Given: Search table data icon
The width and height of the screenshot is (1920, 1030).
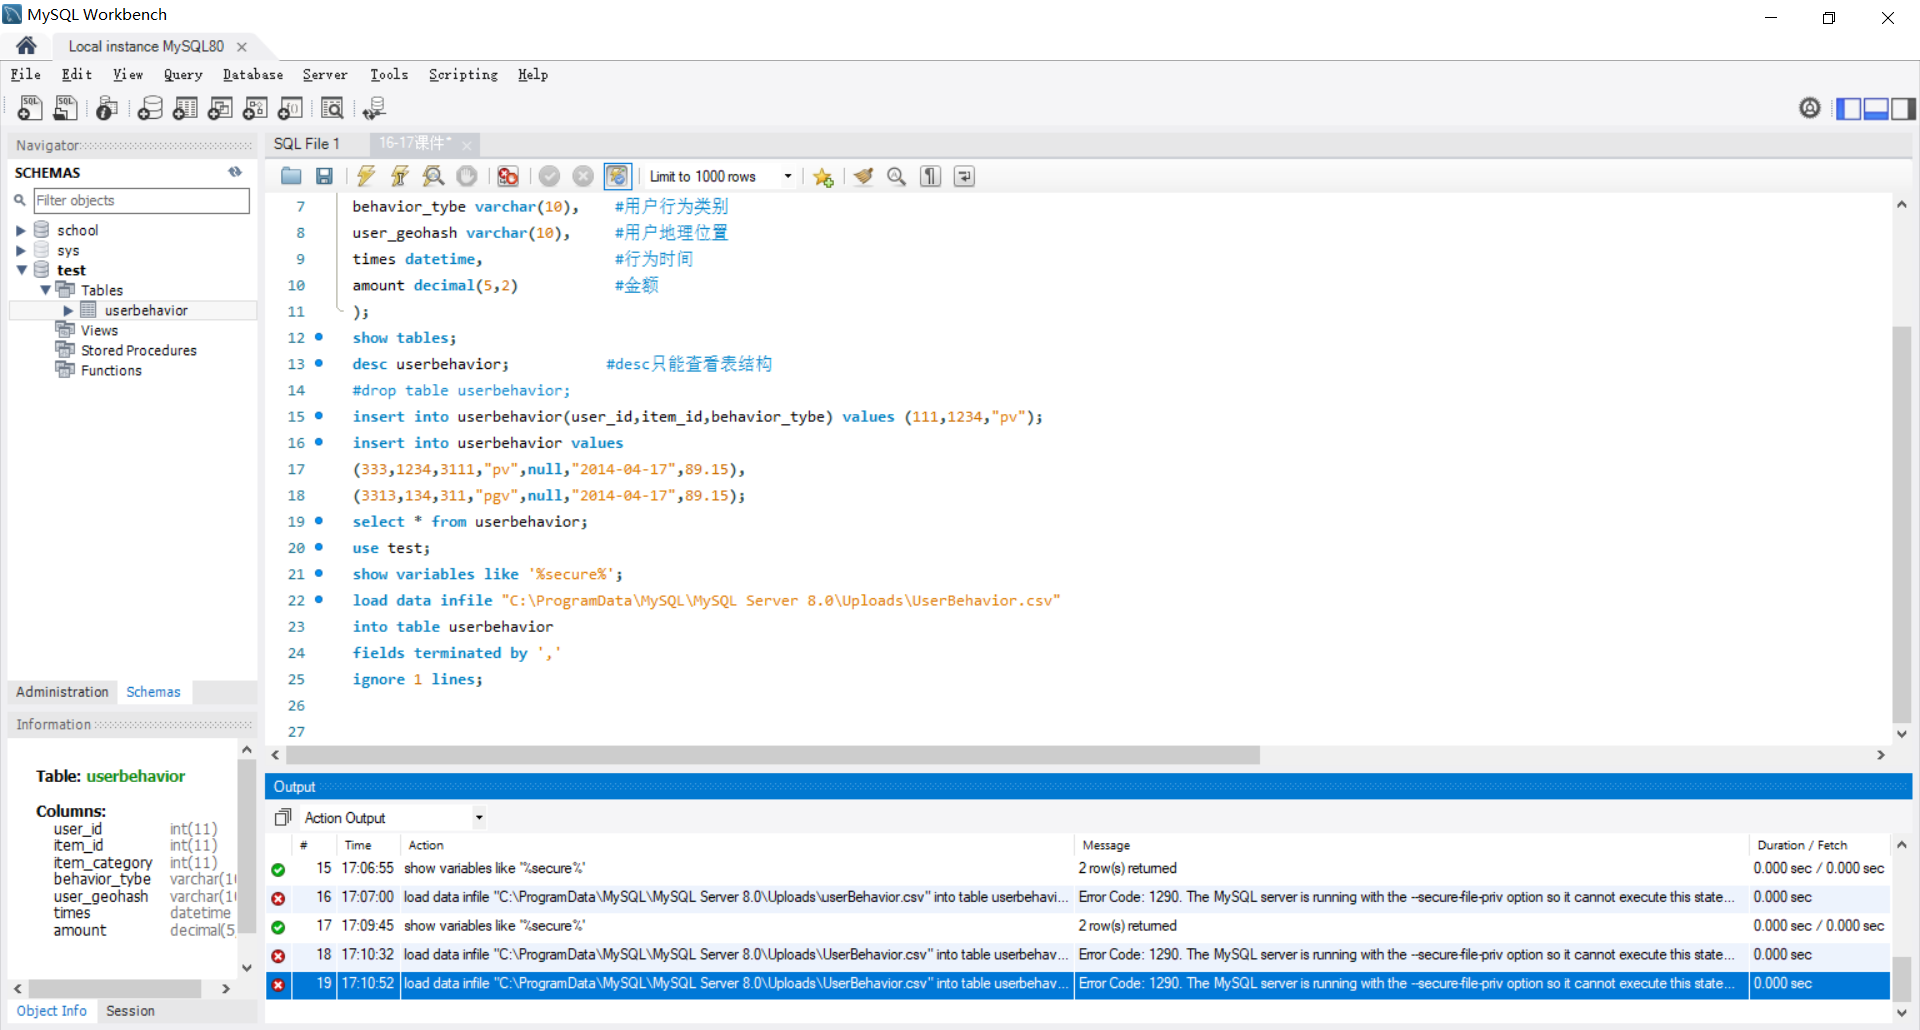Looking at the screenshot, I should [332, 108].
